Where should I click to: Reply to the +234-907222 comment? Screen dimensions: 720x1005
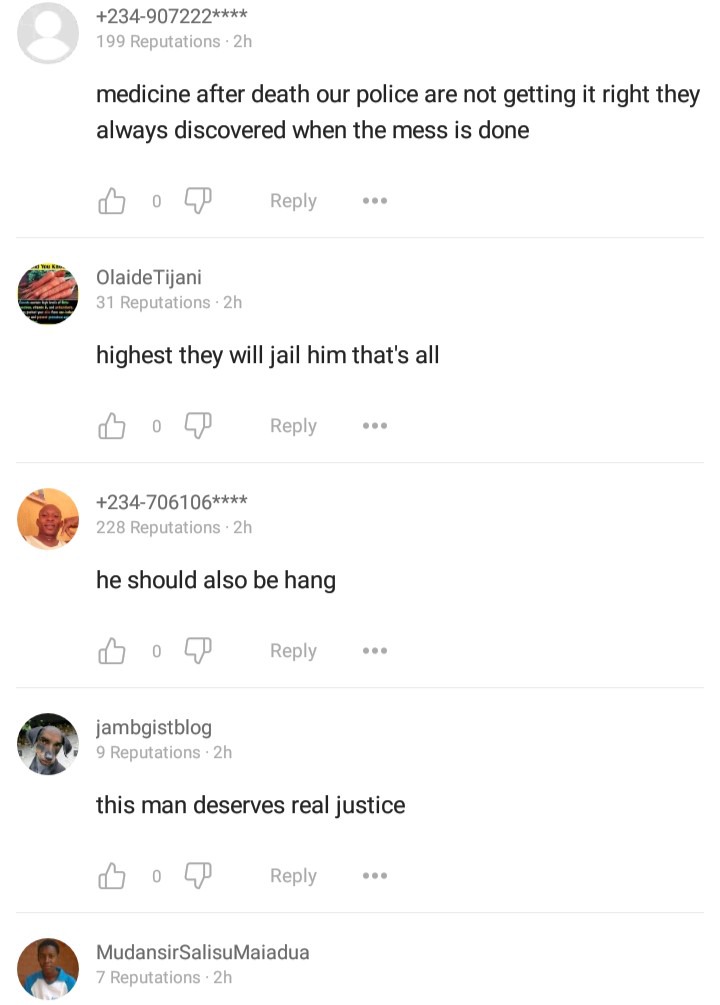293,201
